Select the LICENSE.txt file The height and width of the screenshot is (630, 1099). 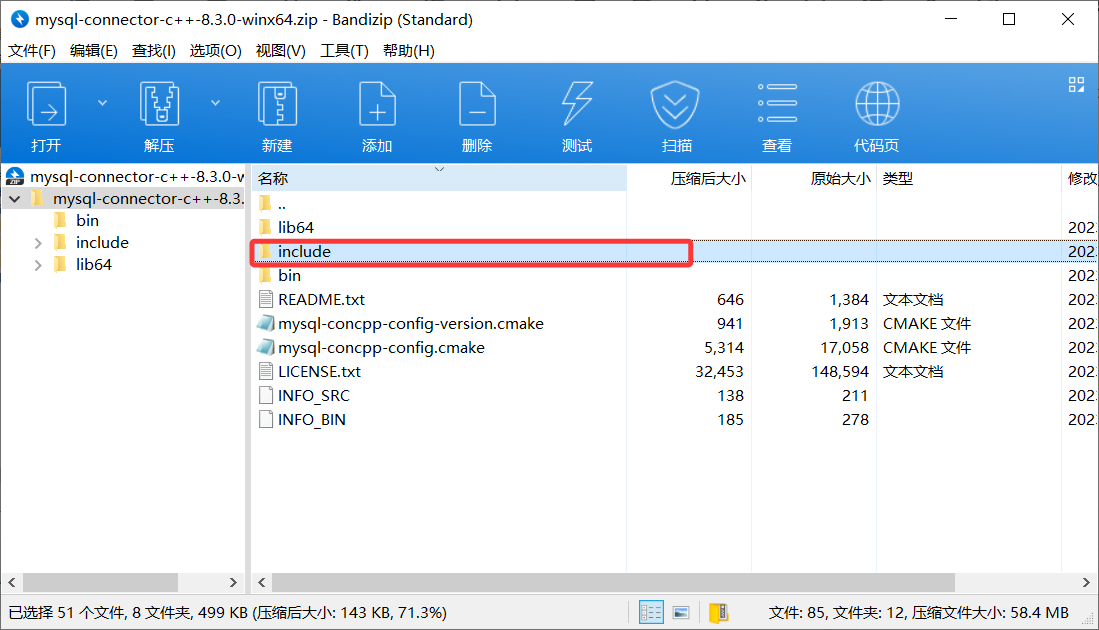(675, 371)
